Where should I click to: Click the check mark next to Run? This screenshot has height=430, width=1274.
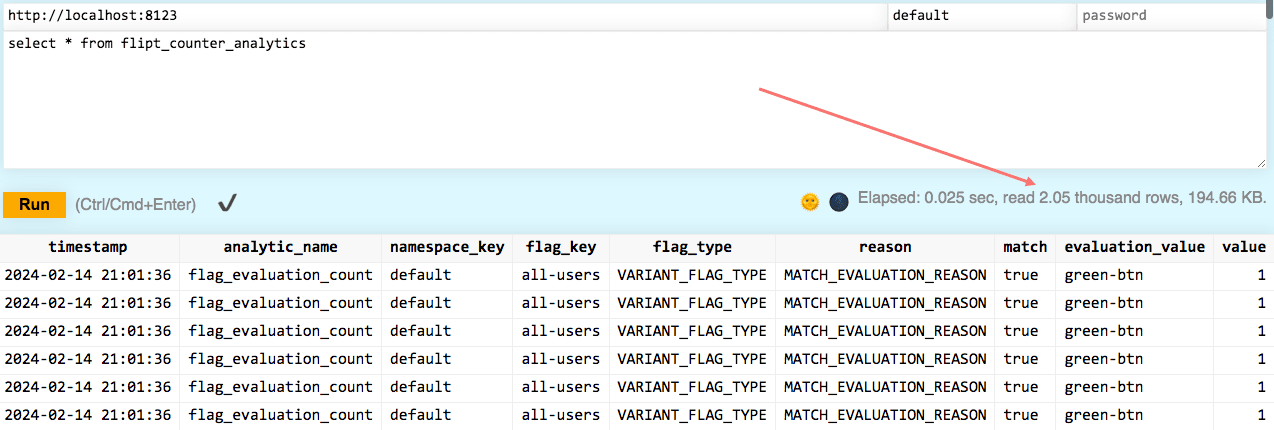pos(227,204)
